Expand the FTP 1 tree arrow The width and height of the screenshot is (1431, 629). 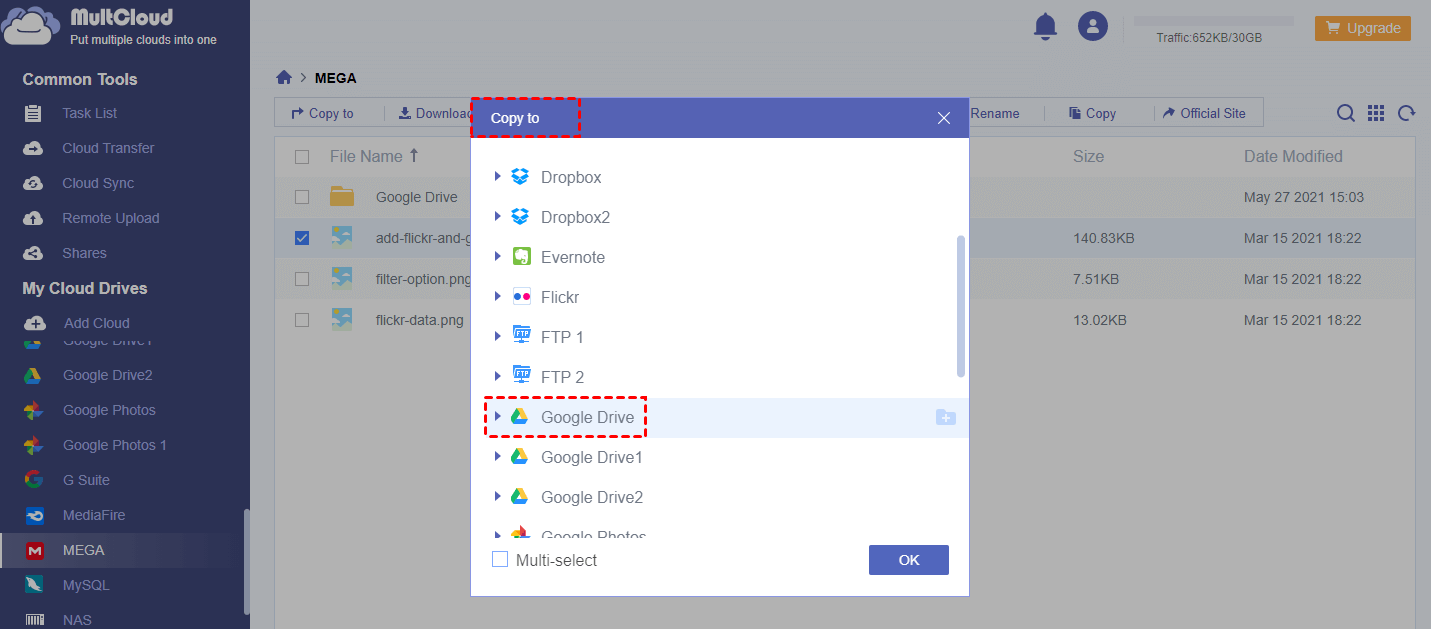498,336
